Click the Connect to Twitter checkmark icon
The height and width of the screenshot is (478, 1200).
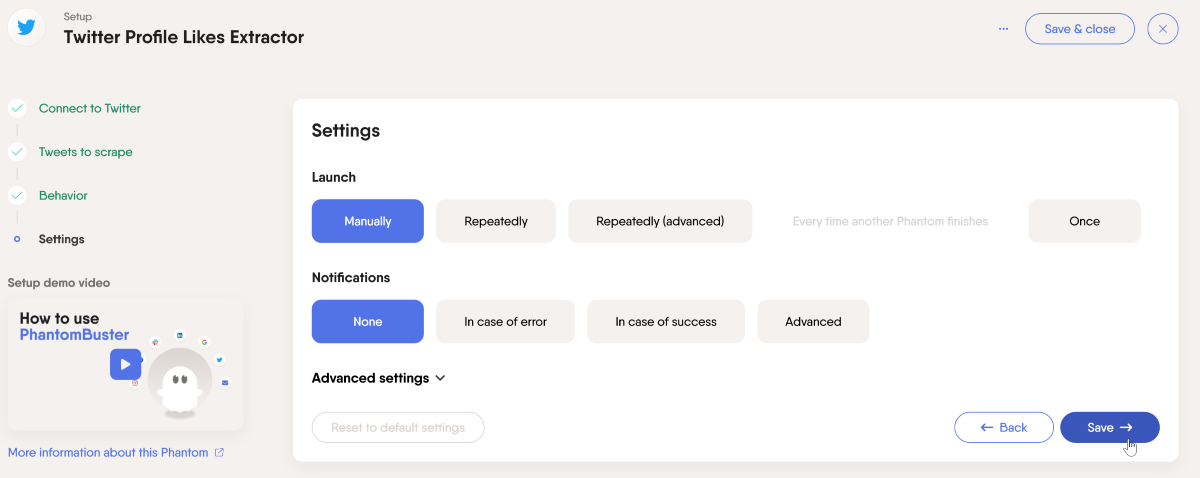coord(17,108)
